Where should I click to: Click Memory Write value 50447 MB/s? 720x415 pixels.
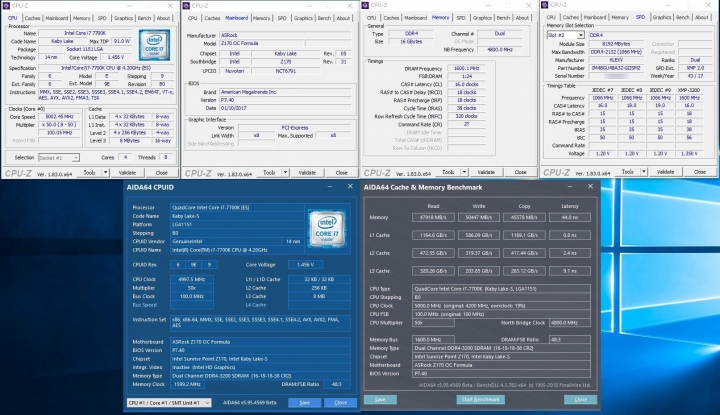[x=478, y=218]
